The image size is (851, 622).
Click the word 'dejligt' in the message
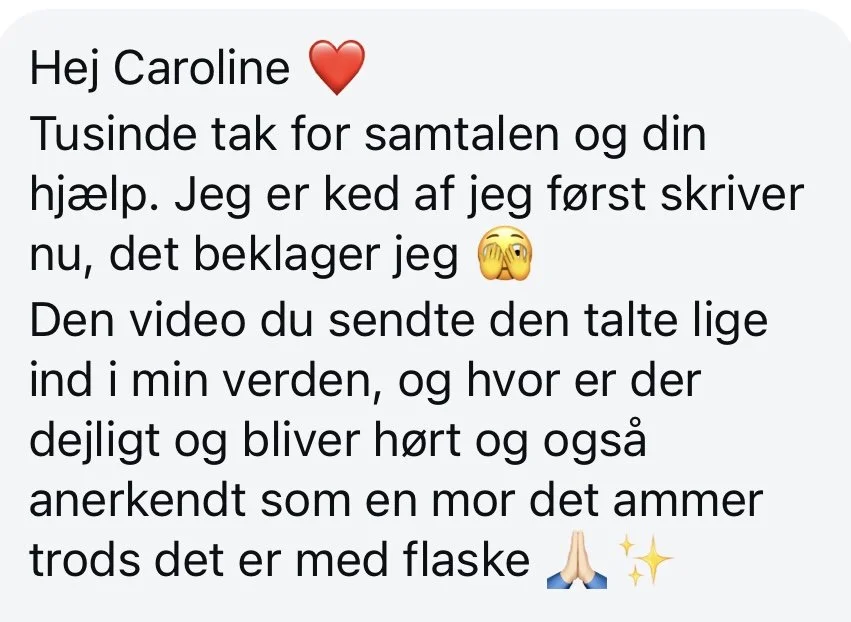pyautogui.click(x=95, y=441)
